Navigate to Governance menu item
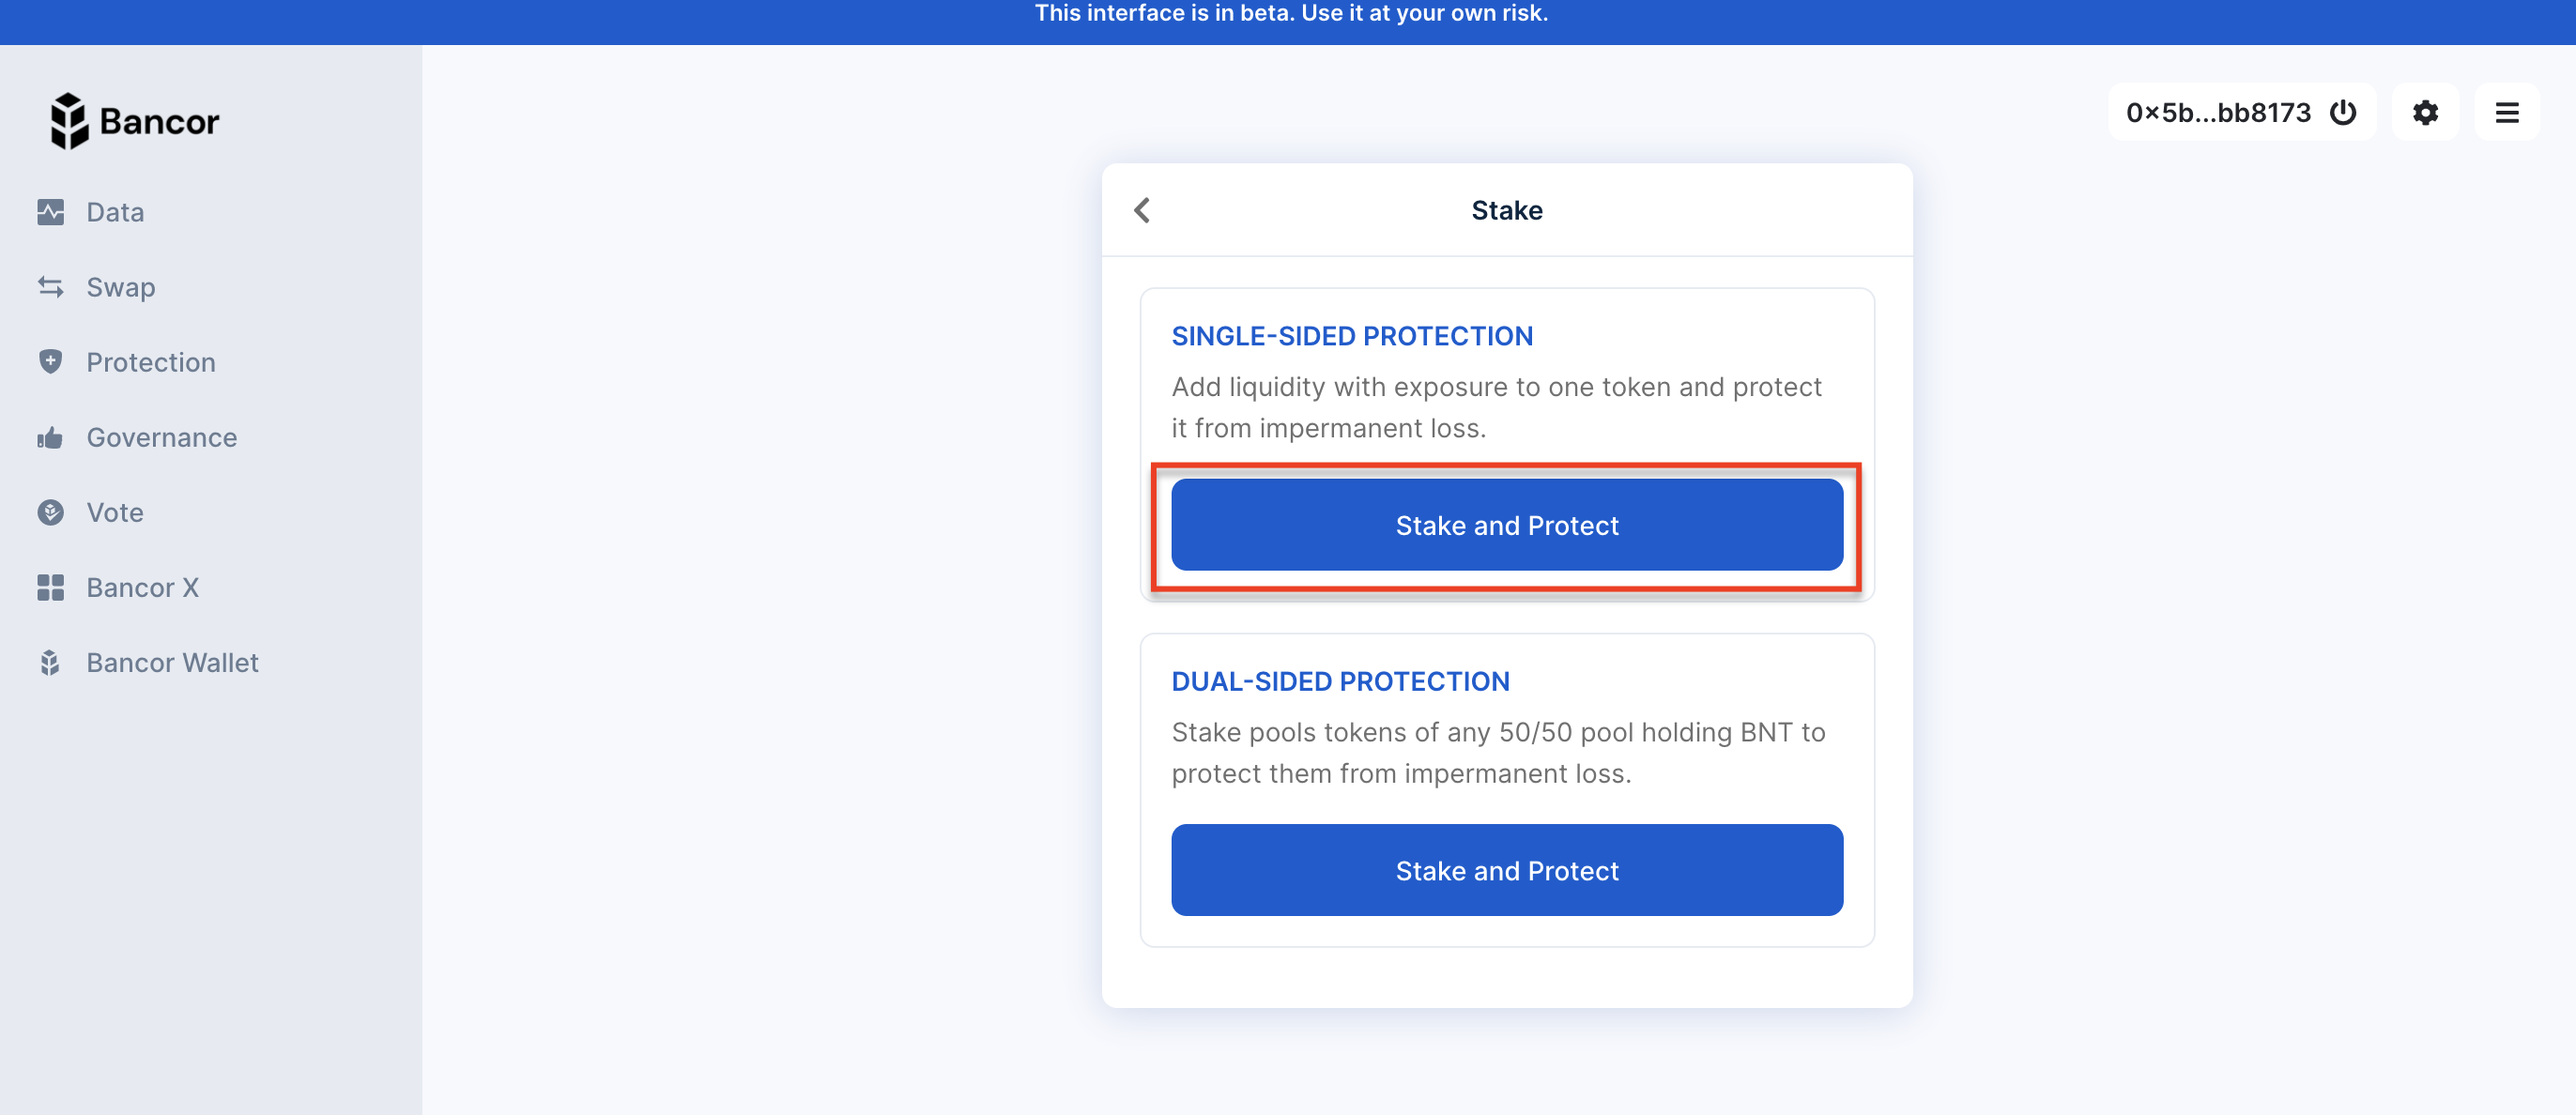This screenshot has height=1115, width=2576. (162, 437)
